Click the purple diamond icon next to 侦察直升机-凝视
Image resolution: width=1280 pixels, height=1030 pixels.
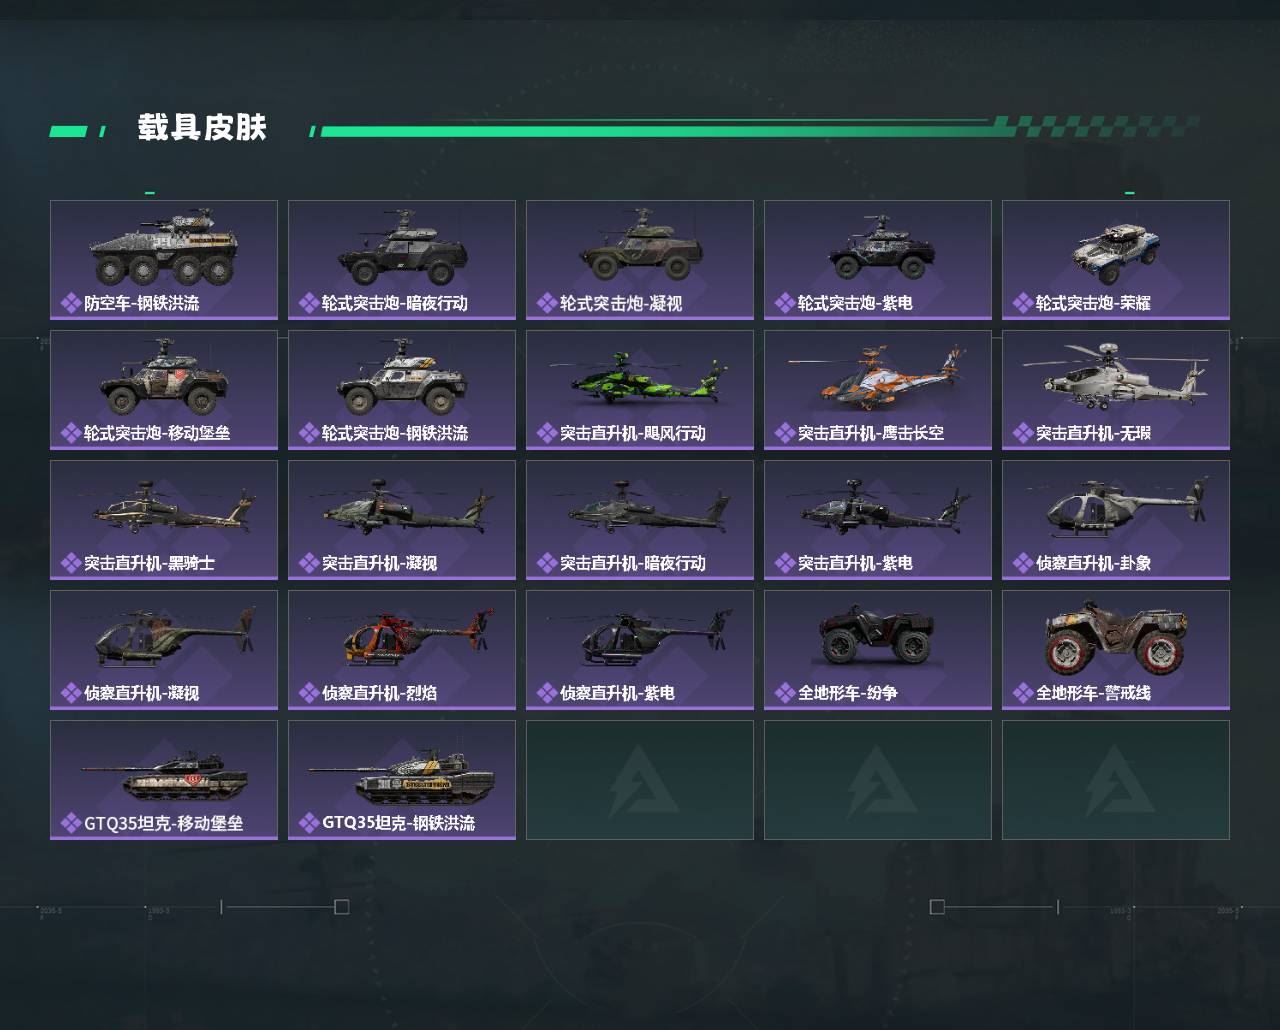pyautogui.click(x=71, y=693)
